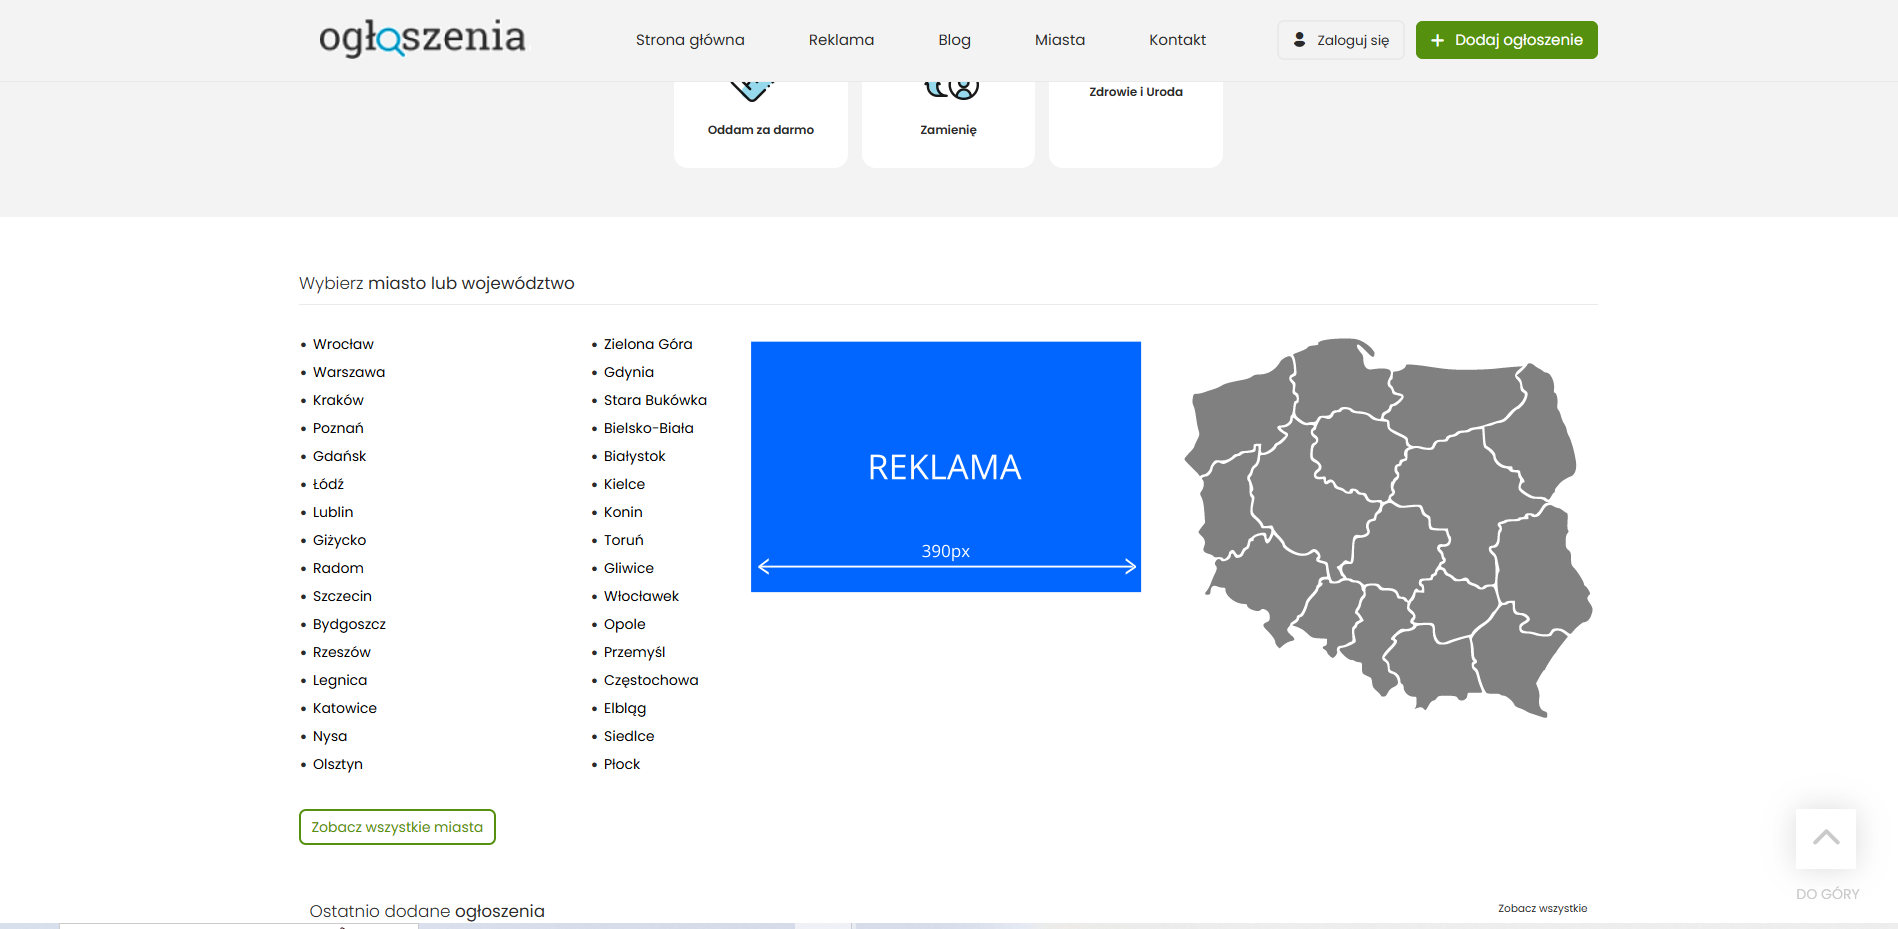Select Olsztyn in the city list
Image resolution: width=1898 pixels, height=929 pixels.
[337, 764]
